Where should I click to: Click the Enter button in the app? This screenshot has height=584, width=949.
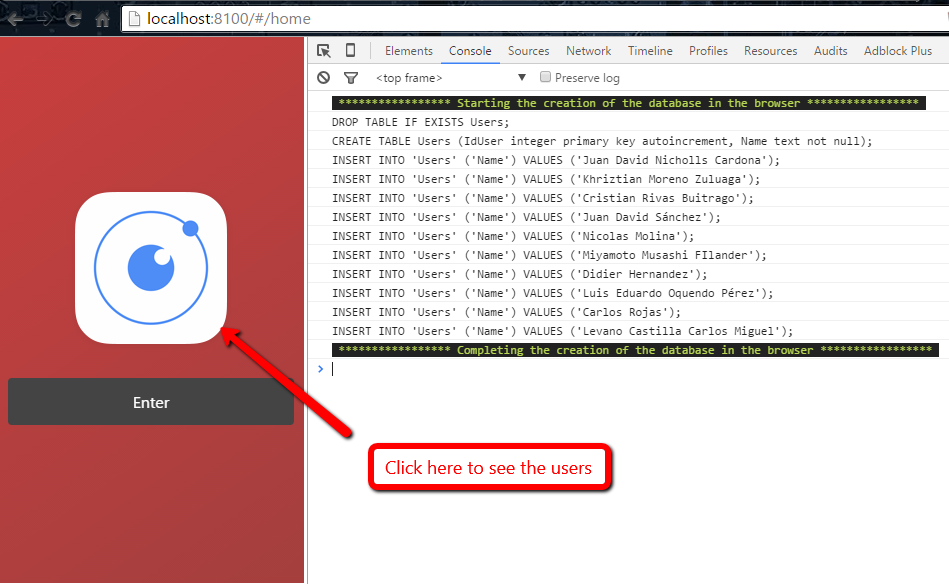pyautogui.click(x=151, y=402)
